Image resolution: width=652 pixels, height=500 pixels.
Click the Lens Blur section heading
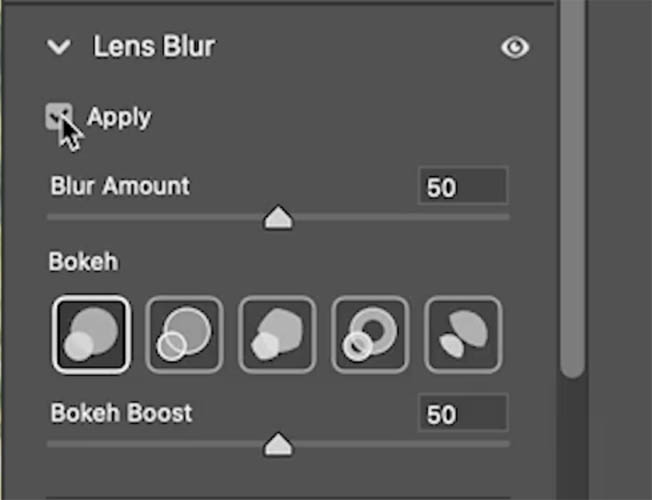[154, 46]
